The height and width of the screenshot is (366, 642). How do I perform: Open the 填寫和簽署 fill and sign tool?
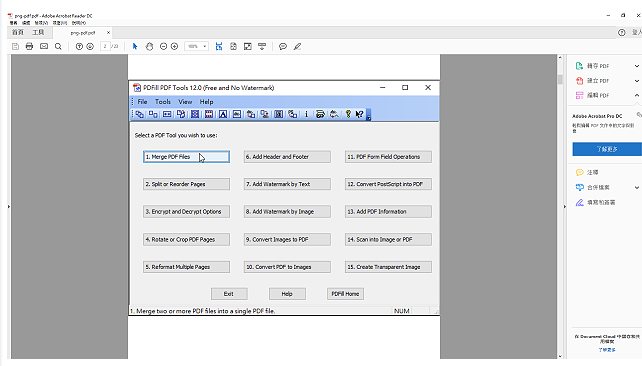coord(595,202)
